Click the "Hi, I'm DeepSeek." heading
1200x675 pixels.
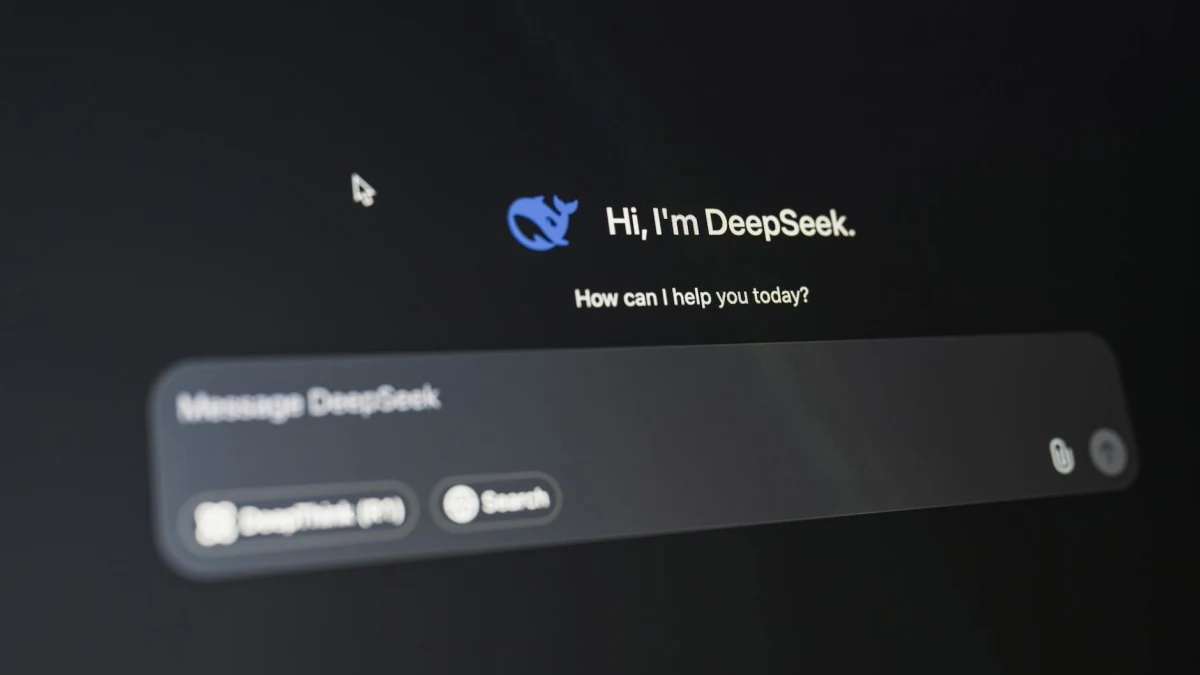[x=731, y=222]
